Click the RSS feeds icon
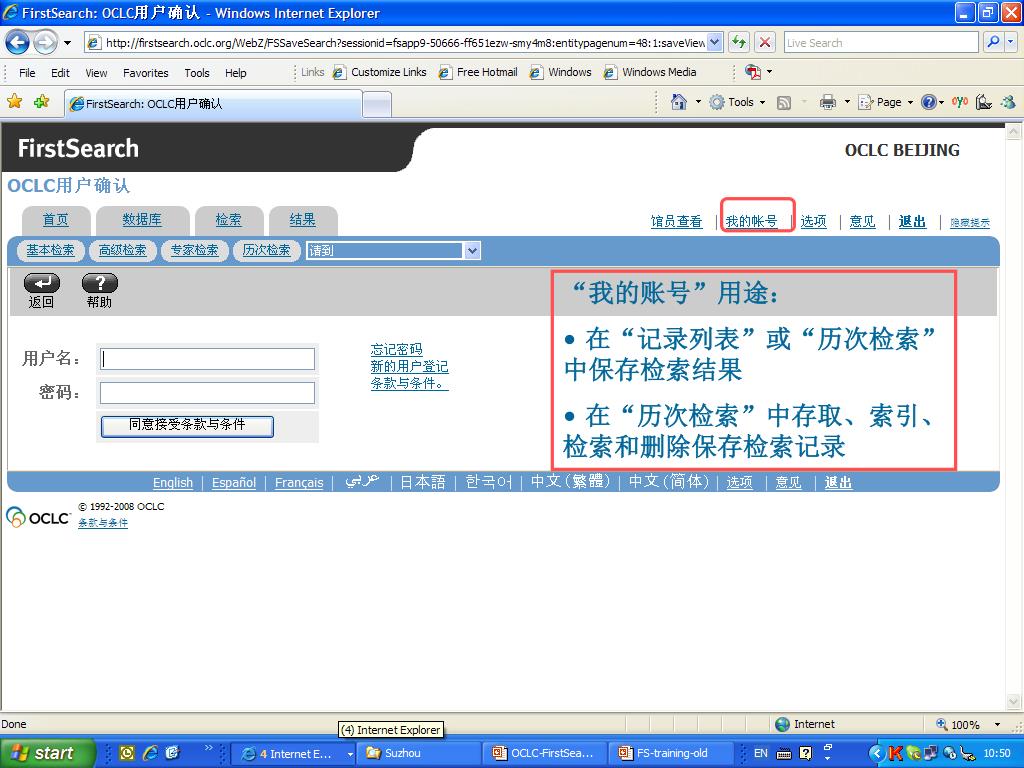The width and height of the screenshot is (1024, 768). pyautogui.click(x=784, y=103)
